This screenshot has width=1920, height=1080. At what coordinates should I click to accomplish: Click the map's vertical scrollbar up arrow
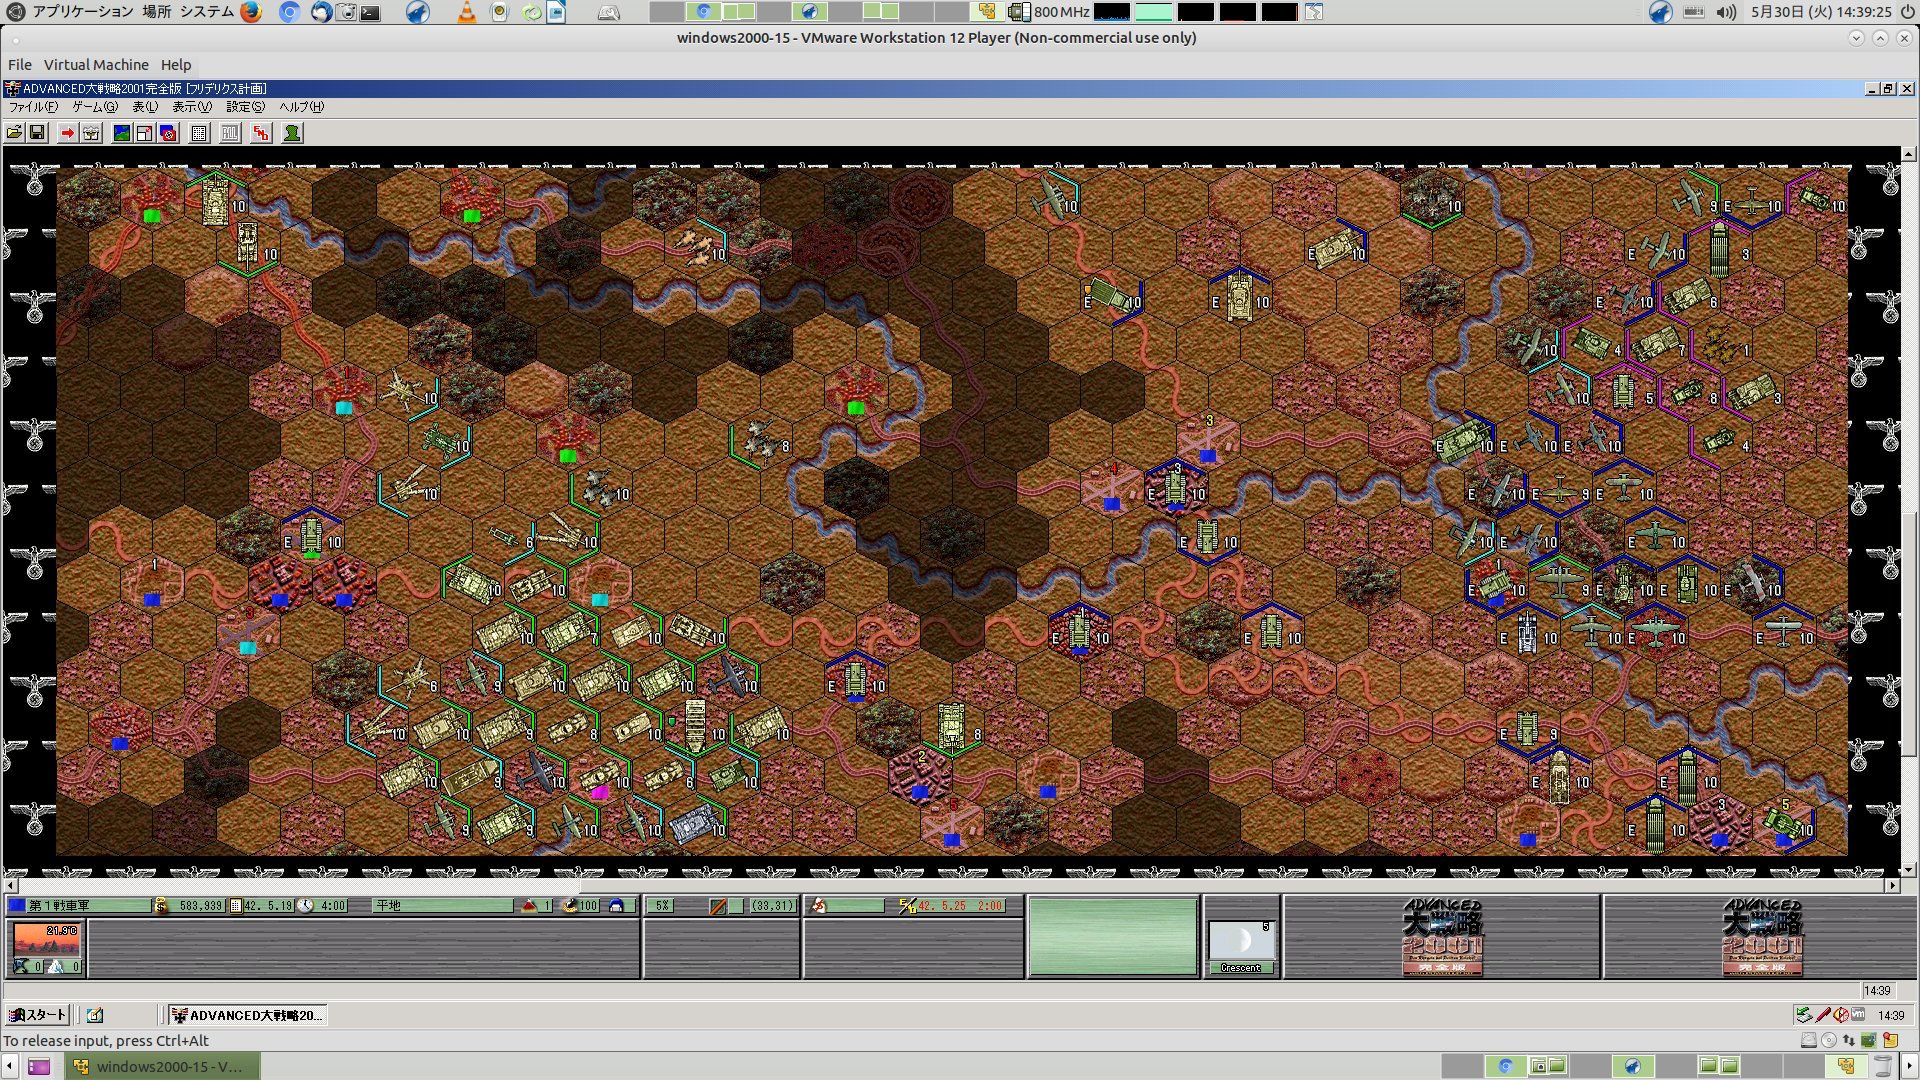pos(1909,155)
